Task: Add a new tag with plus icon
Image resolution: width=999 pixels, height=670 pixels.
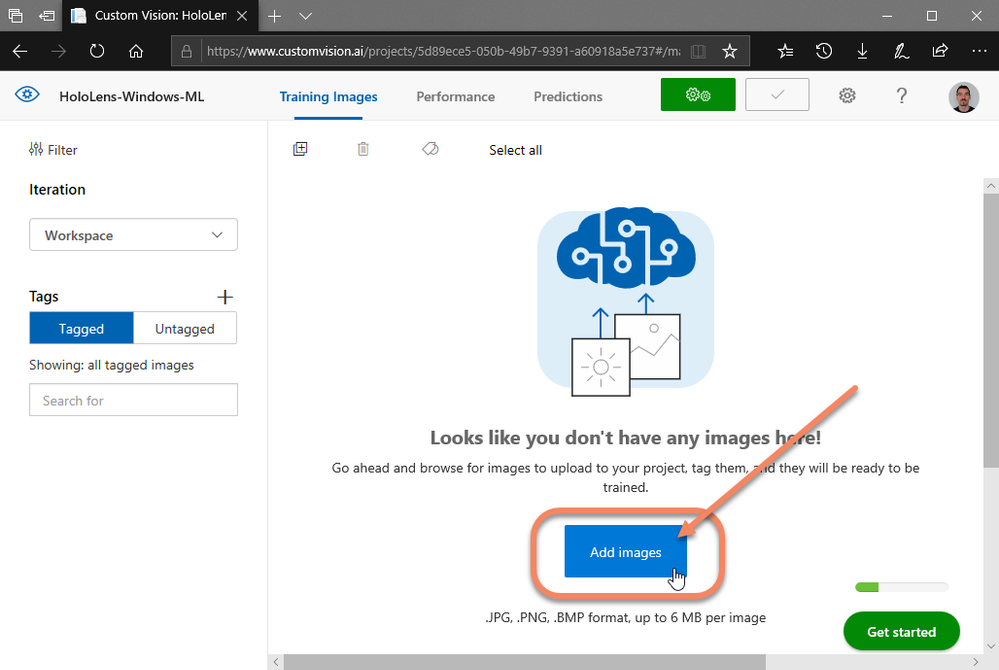Action: (225, 297)
